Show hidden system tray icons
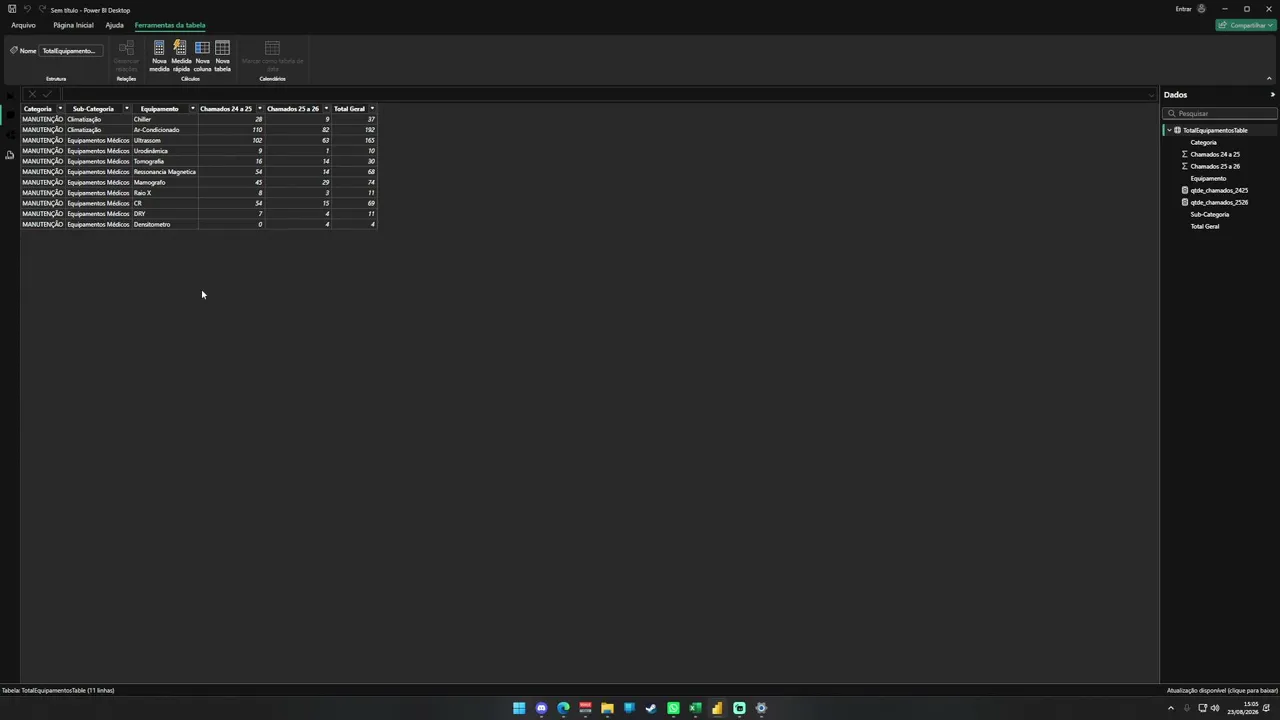Image resolution: width=1280 pixels, height=720 pixels. [x=1170, y=708]
